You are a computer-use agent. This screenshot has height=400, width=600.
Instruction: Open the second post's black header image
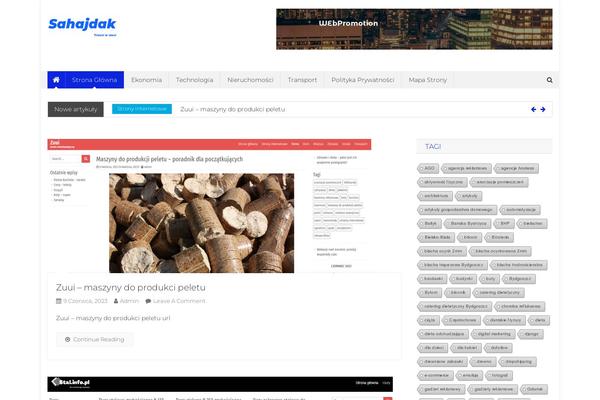220,384
